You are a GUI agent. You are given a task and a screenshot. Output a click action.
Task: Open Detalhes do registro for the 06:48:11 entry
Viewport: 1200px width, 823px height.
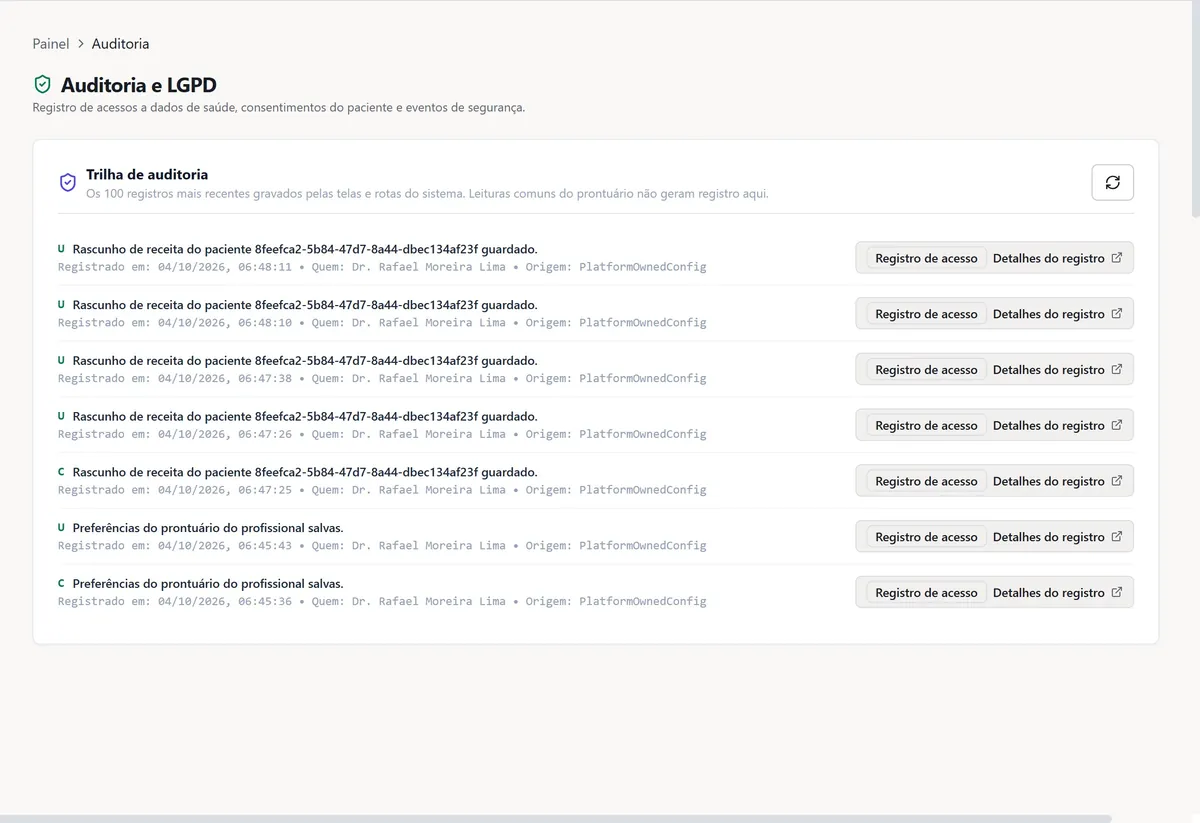pyautogui.click(x=1057, y=258)
